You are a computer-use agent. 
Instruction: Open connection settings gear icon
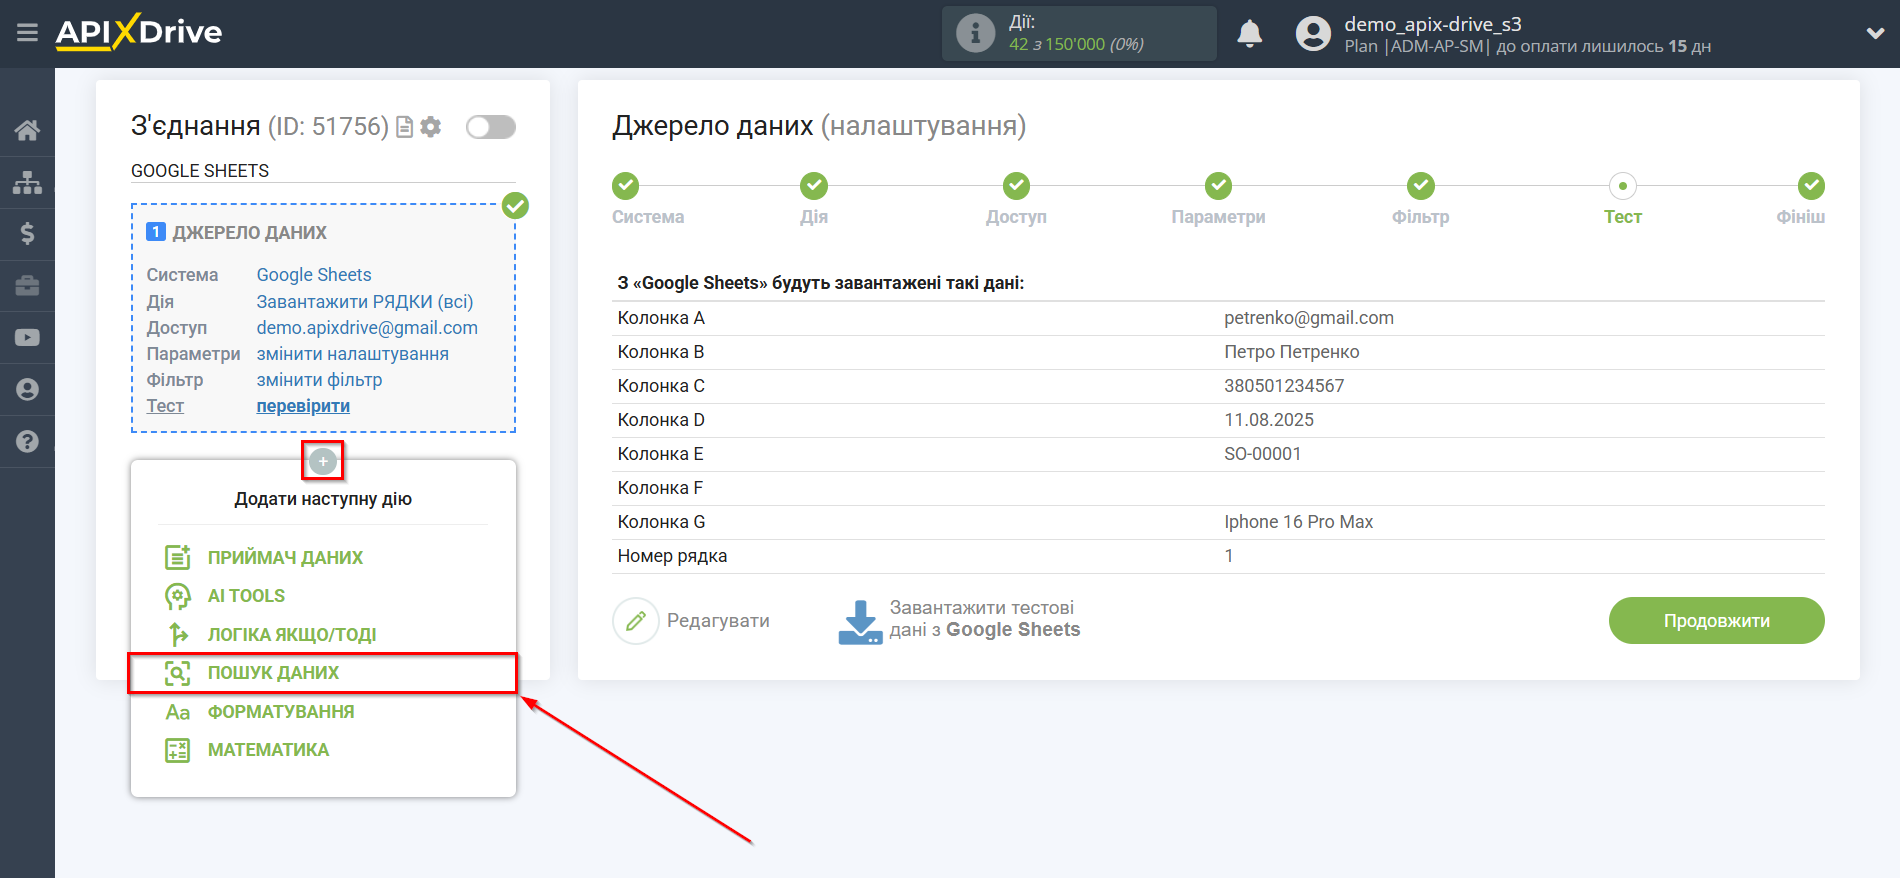tap(431, 127)
